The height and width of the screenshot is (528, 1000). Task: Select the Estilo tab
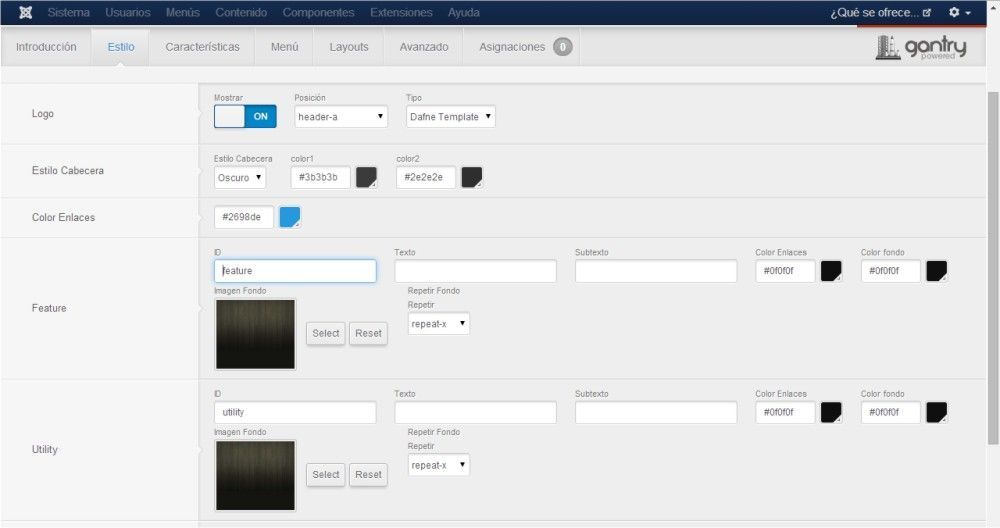[121, 47]
